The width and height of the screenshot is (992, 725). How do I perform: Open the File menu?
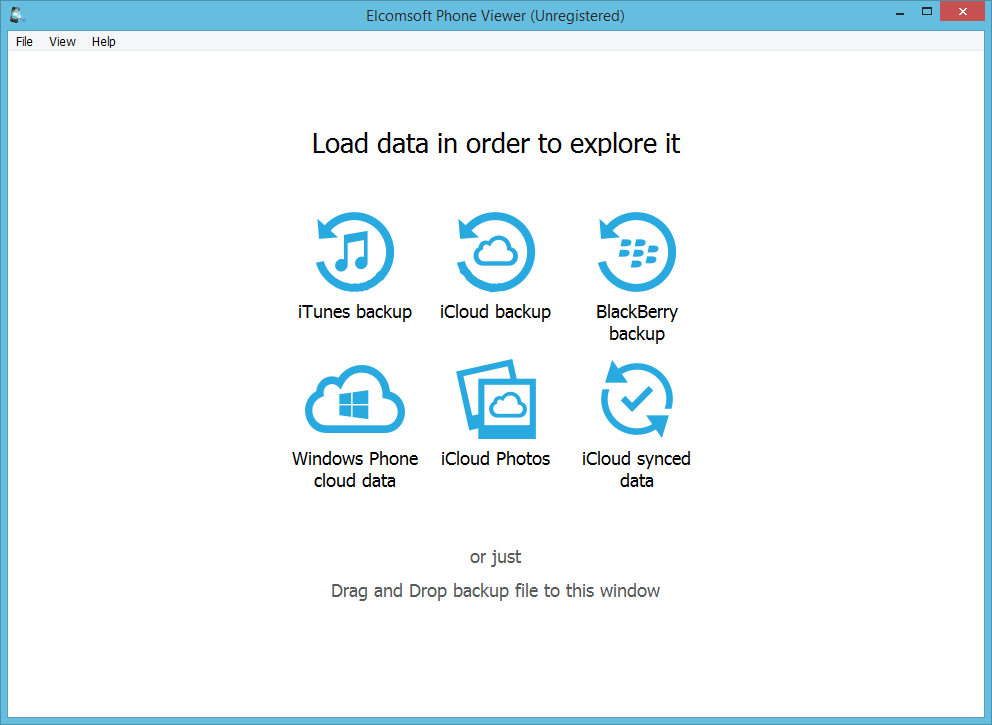pyautogui.click(x=23, y=41)
